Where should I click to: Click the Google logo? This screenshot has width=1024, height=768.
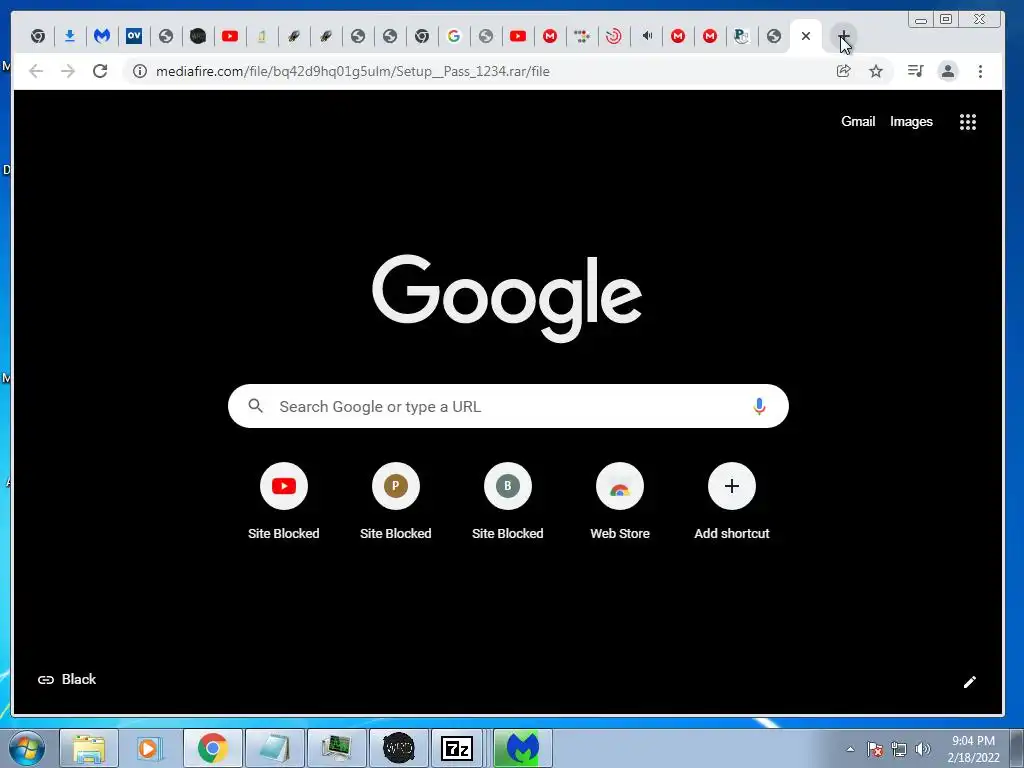507,298
